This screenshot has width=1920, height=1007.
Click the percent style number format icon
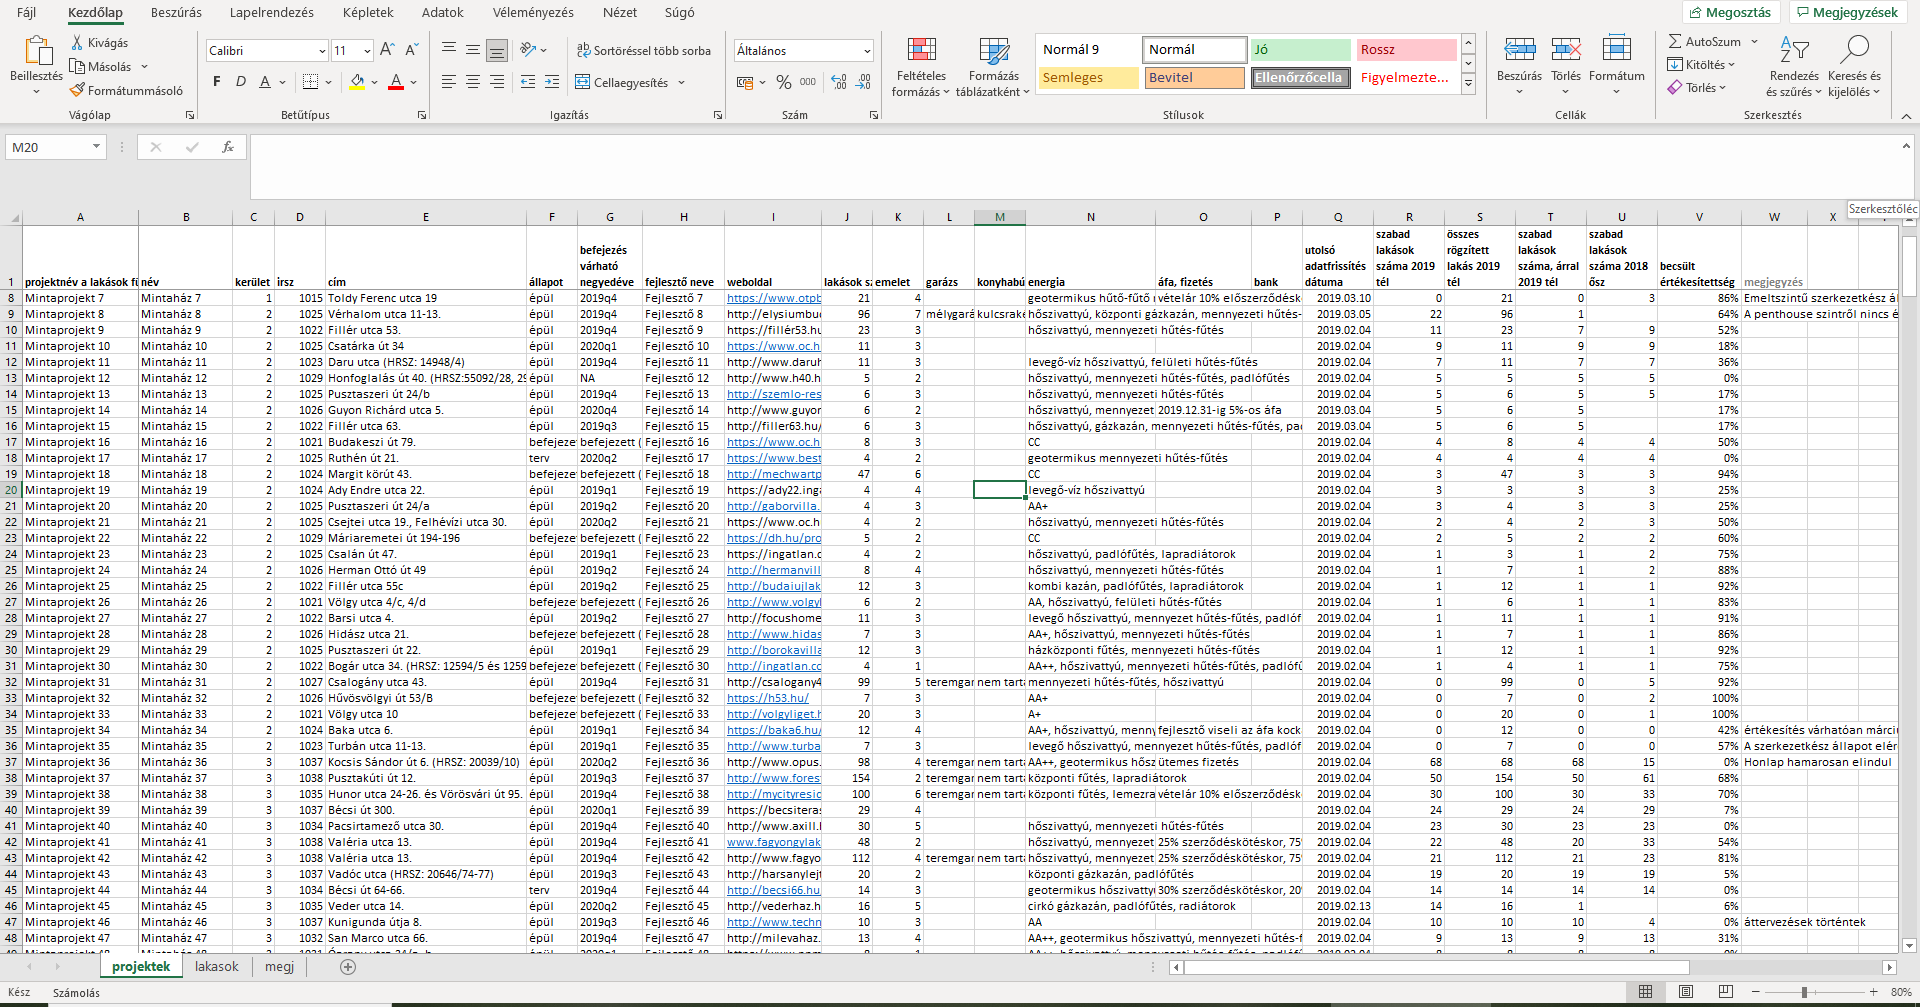(783, 83)
